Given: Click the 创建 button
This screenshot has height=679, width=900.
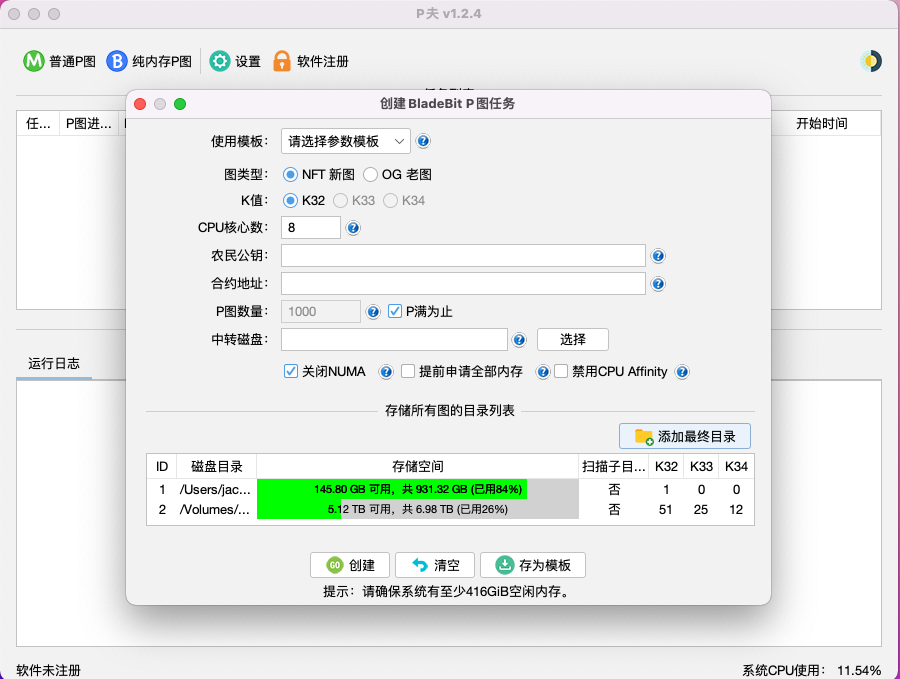Looking at the screenshot, I should pos(350,565).
